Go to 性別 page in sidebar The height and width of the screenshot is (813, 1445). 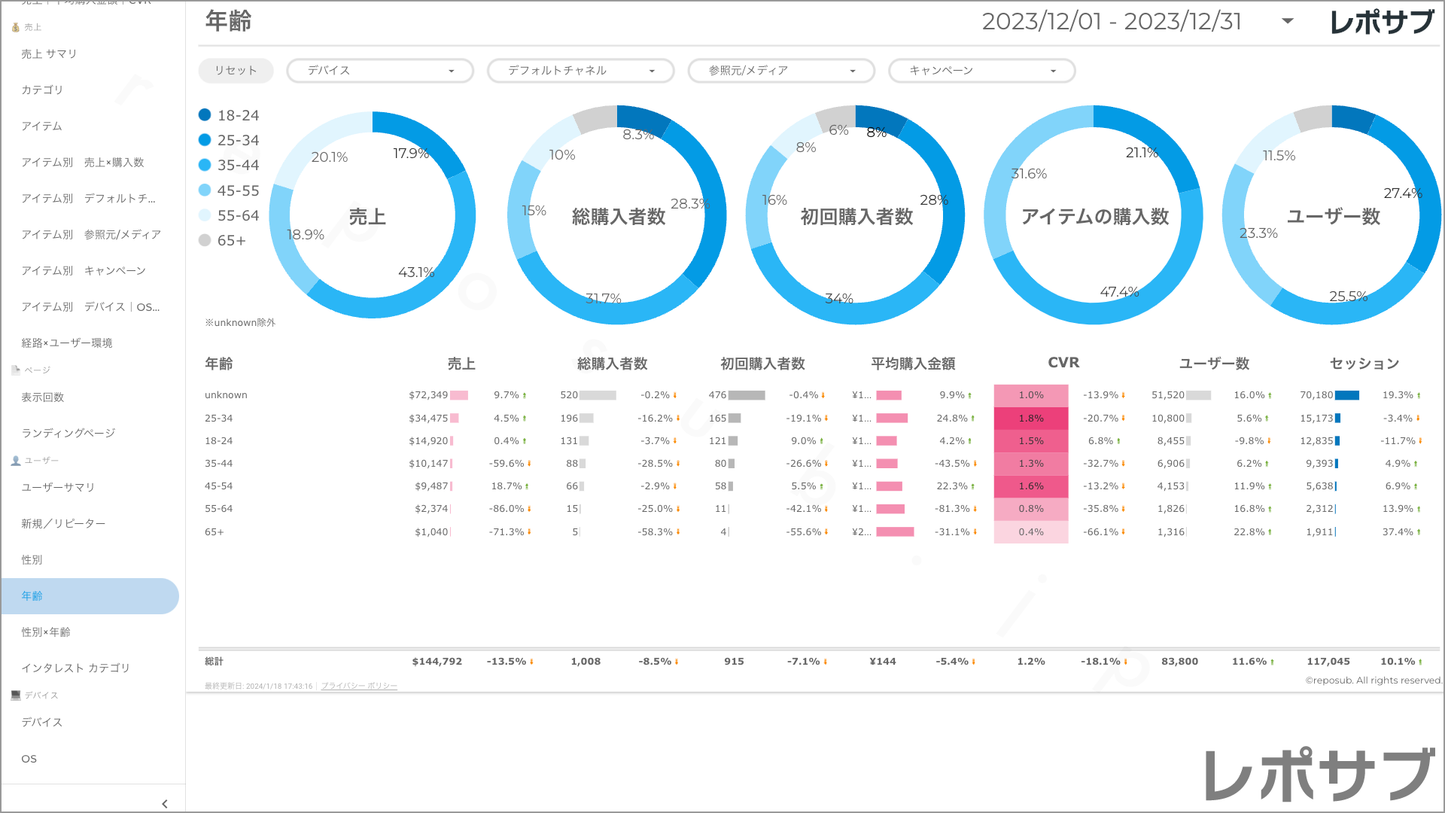(x=32, y=560)
